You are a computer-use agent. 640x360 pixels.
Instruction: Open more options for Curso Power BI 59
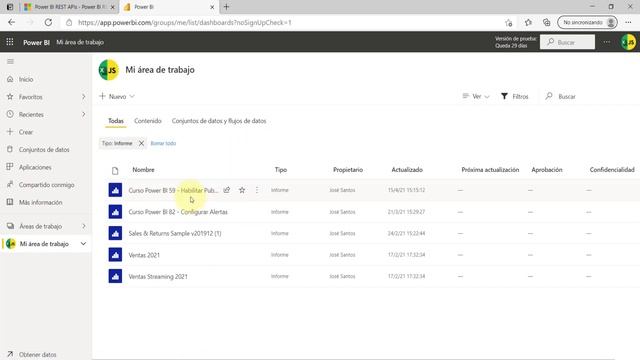point(257,190)
